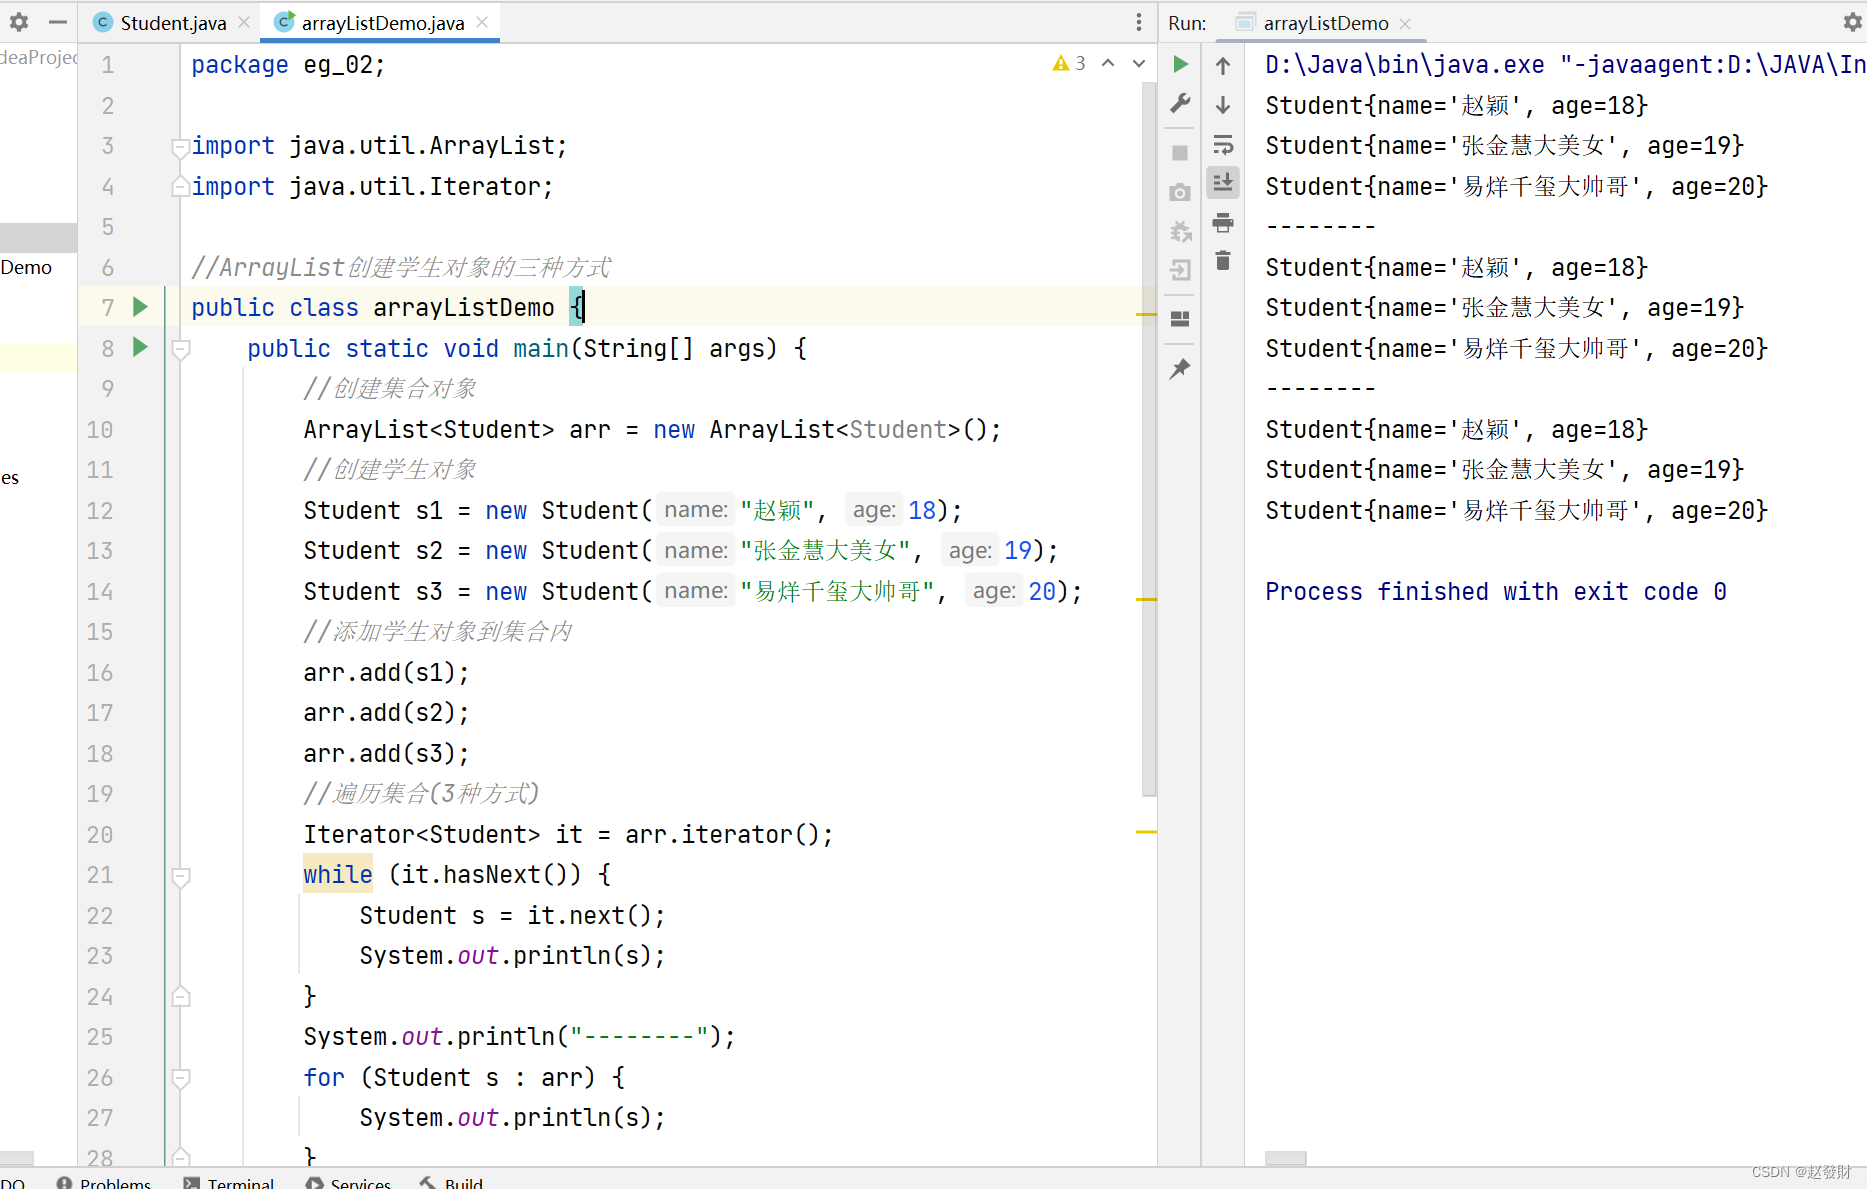Viewport: 1867px width, 1189px height.
Task: Click age: hint on line 14
Action: coord(994,591)
